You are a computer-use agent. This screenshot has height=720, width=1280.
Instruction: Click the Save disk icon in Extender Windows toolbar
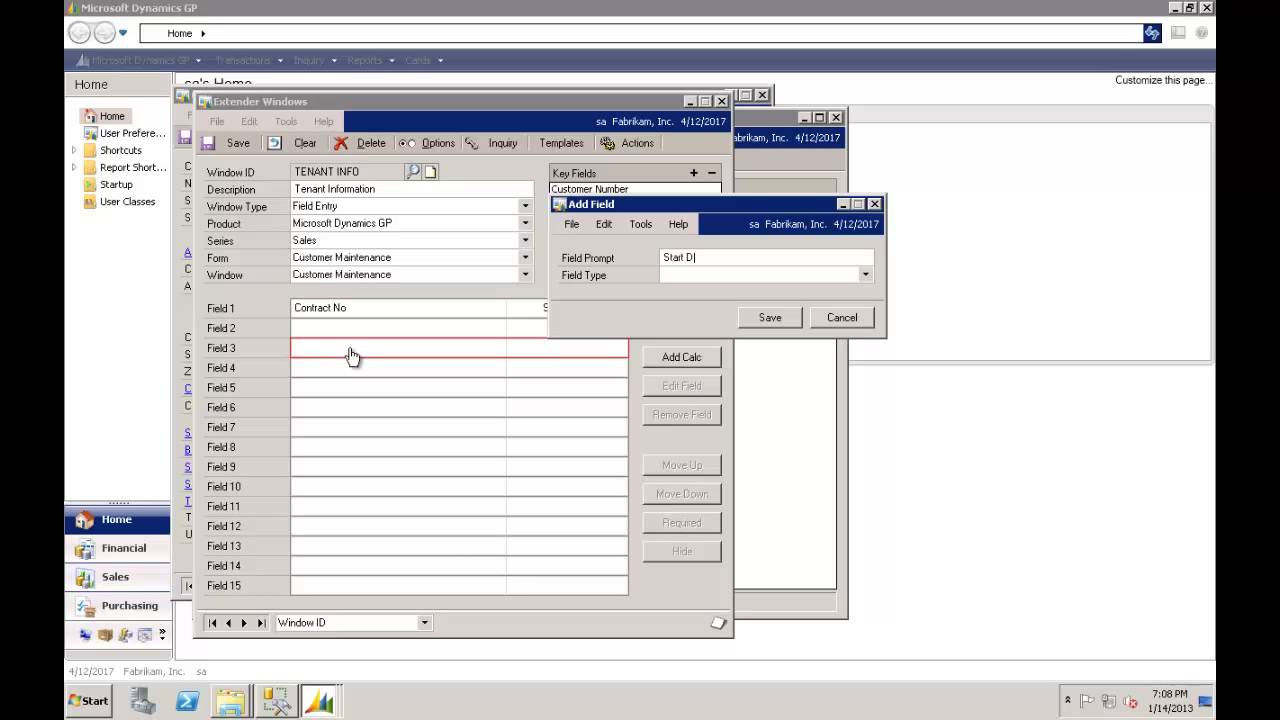[x=208, y=143]
